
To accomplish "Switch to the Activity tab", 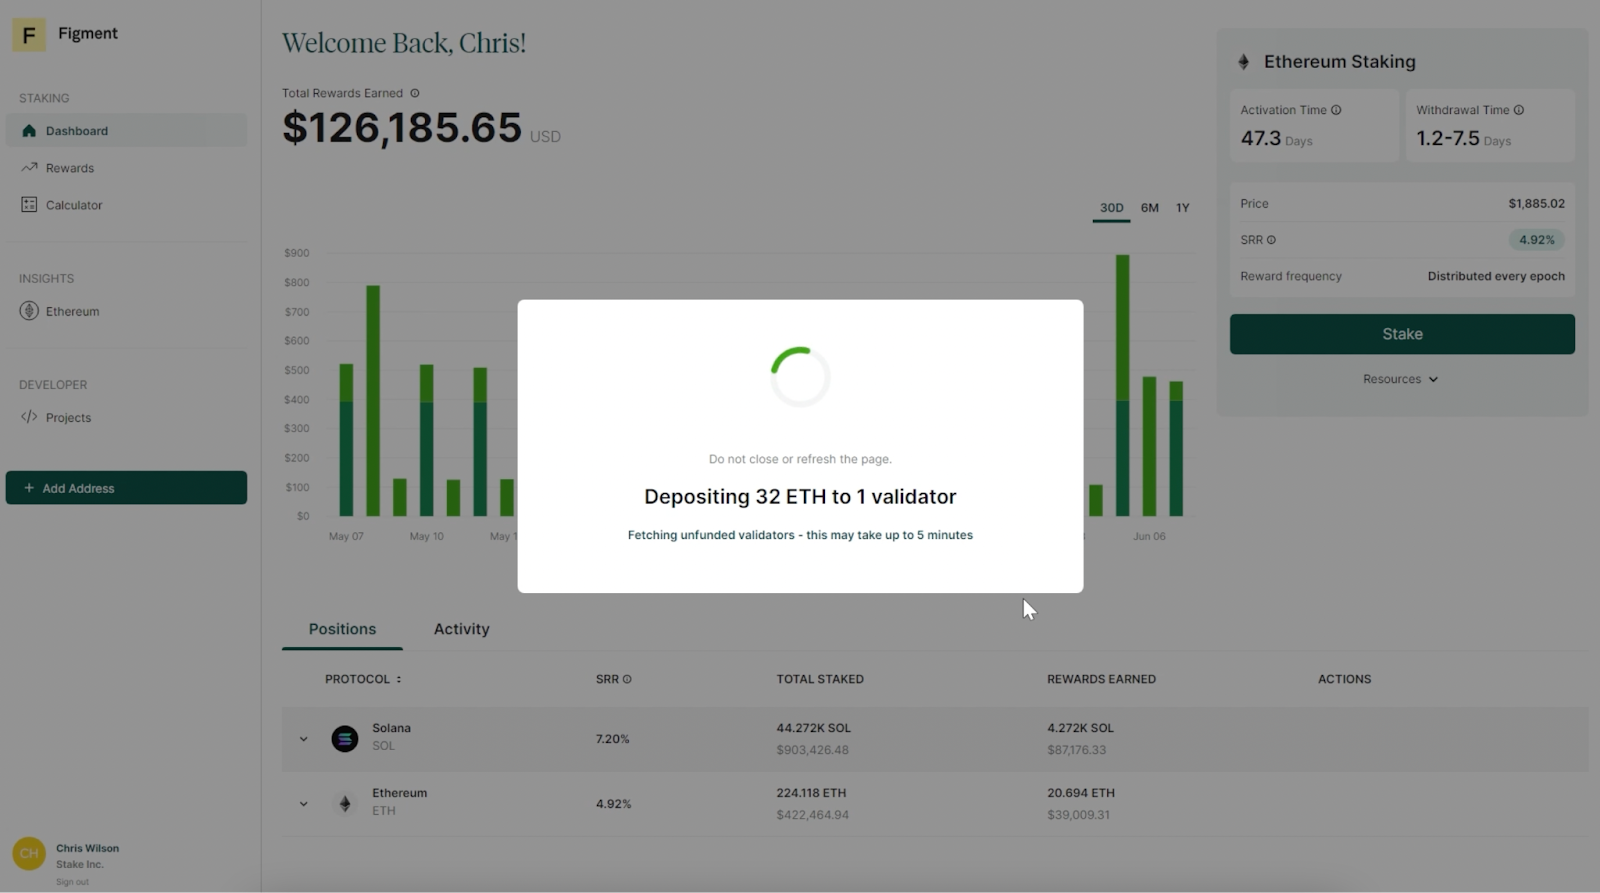I will click(462, 629).
